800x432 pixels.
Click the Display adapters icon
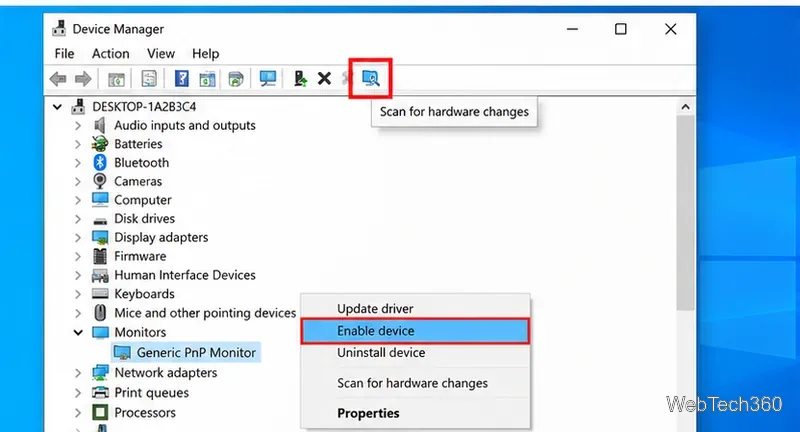[100, 237]
